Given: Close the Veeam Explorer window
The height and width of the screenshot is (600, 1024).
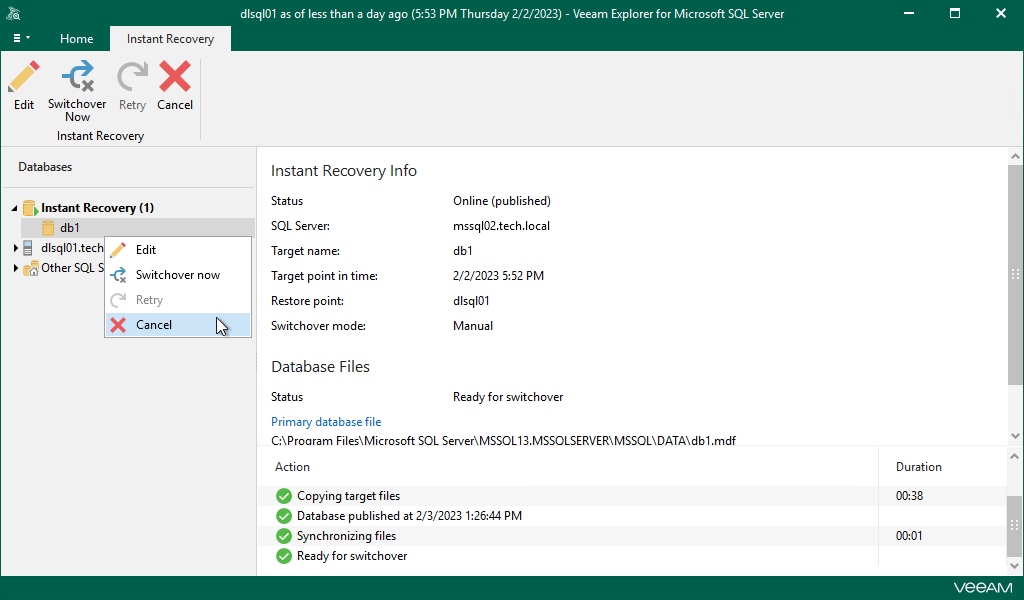Looking at the screenshot, I should pyautogui.click(x=1000, y=13).
